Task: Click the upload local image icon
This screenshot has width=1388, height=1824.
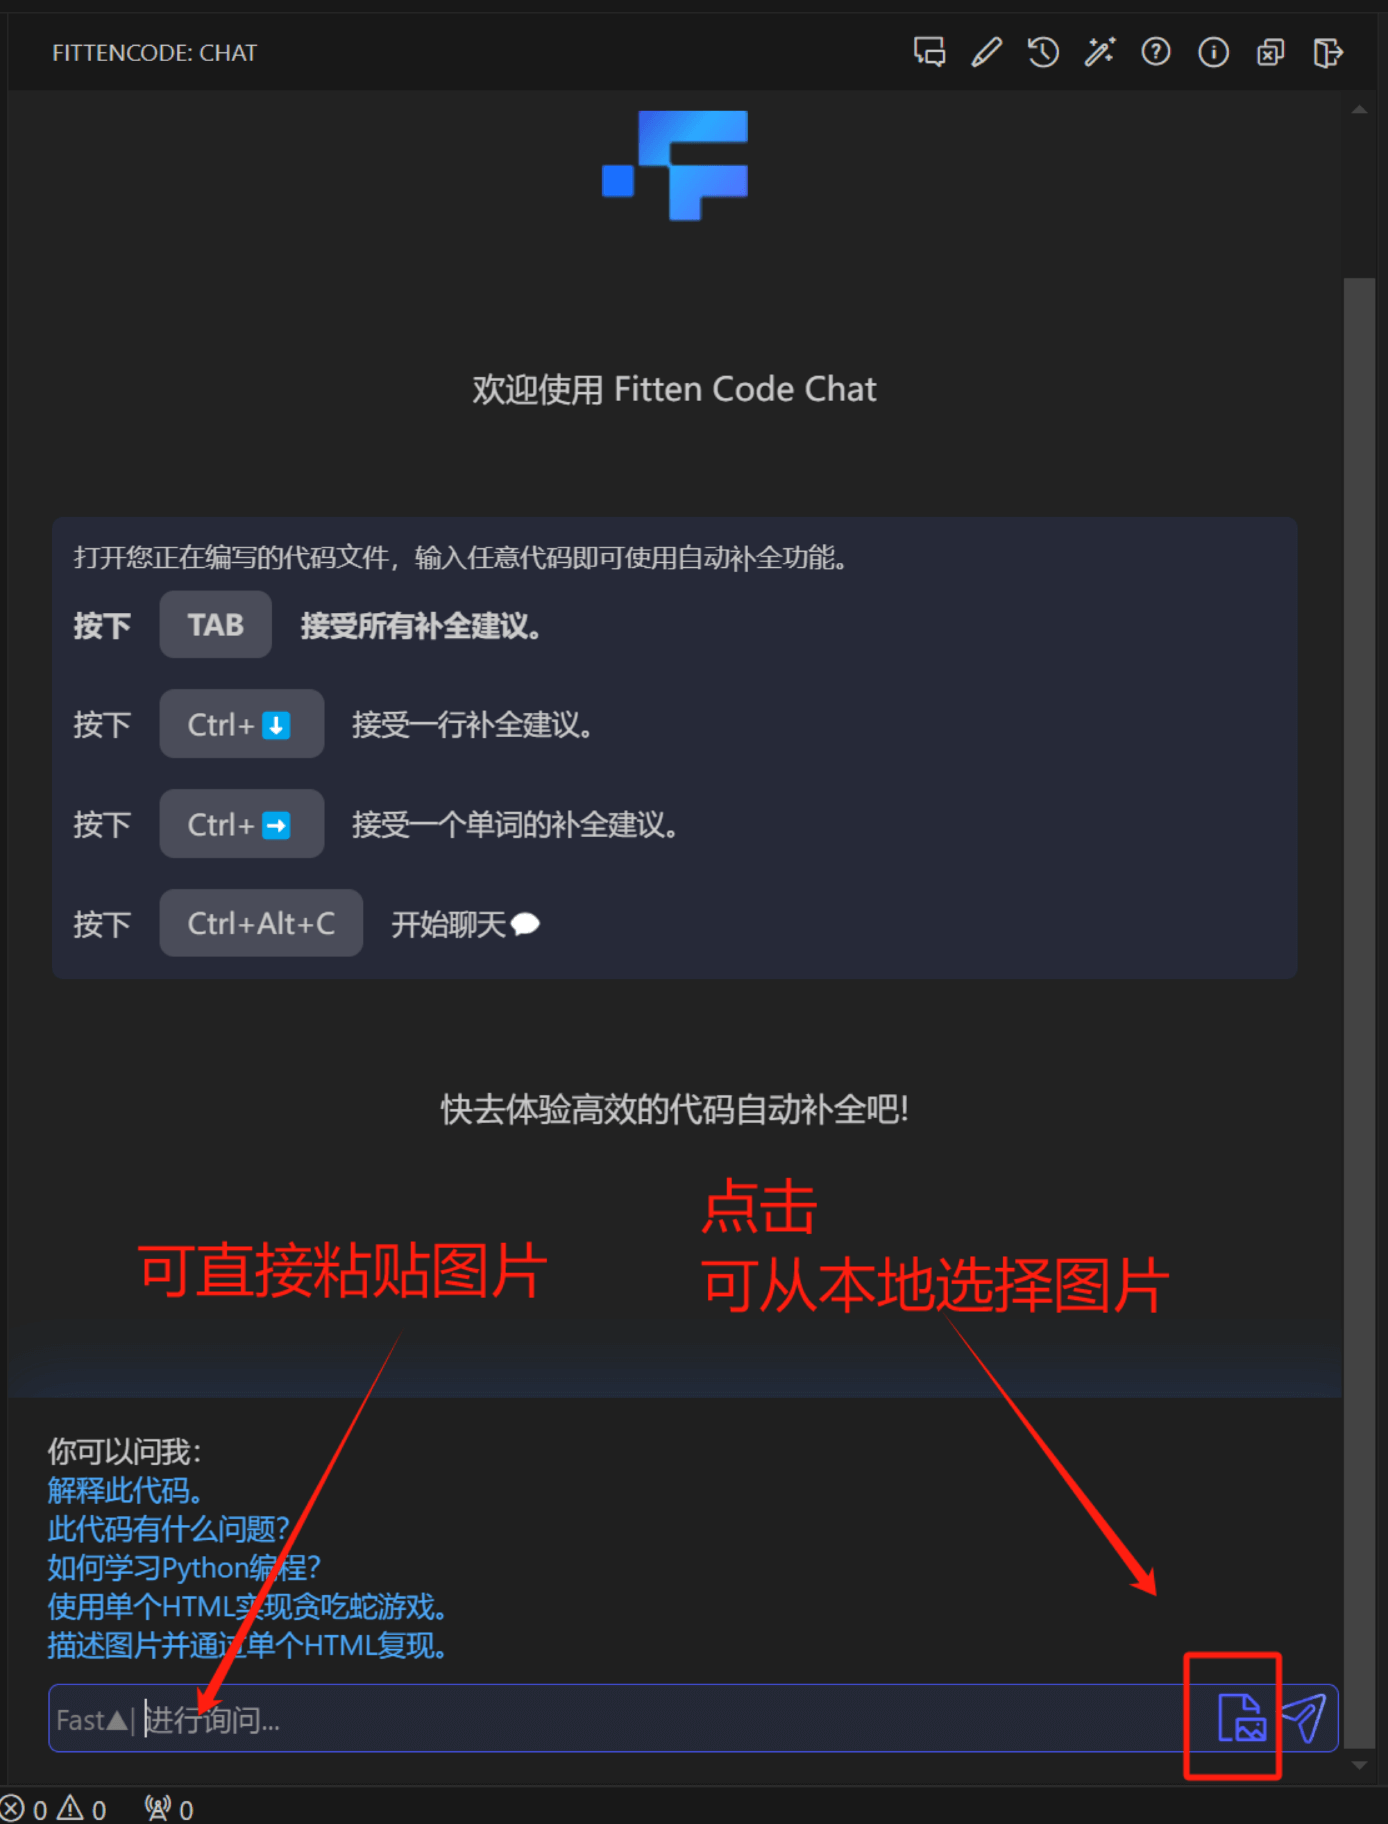Action: (1242, 1718)
